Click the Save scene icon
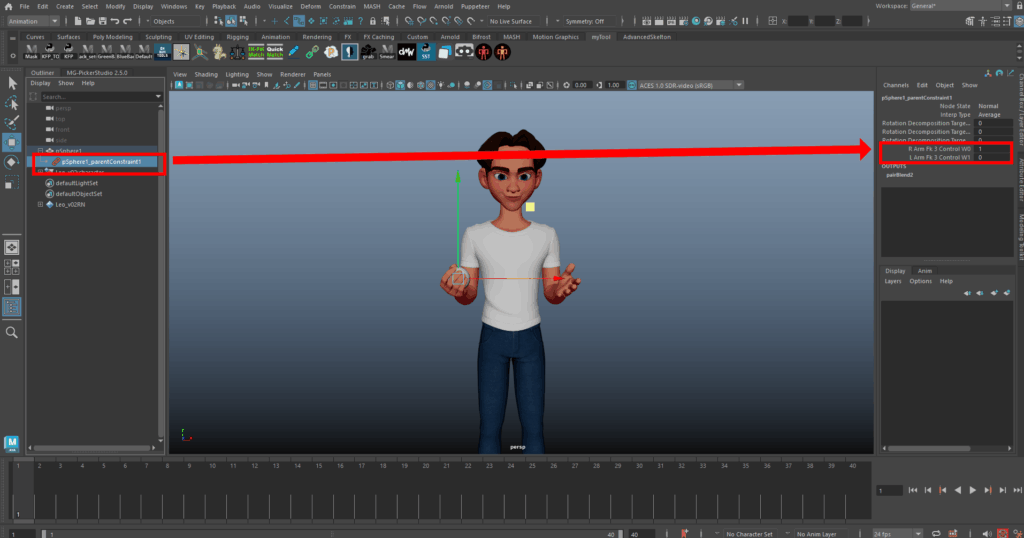1024x538 pixels. pos(101,21)
